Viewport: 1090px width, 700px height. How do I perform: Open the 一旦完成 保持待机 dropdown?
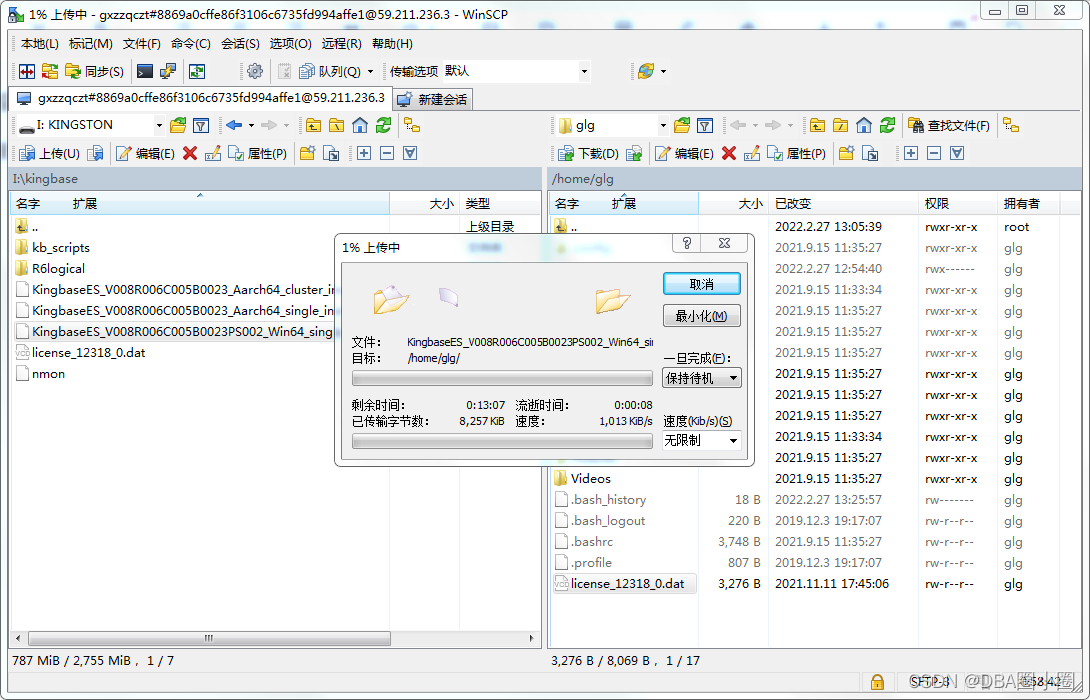(x=701, y=377)
